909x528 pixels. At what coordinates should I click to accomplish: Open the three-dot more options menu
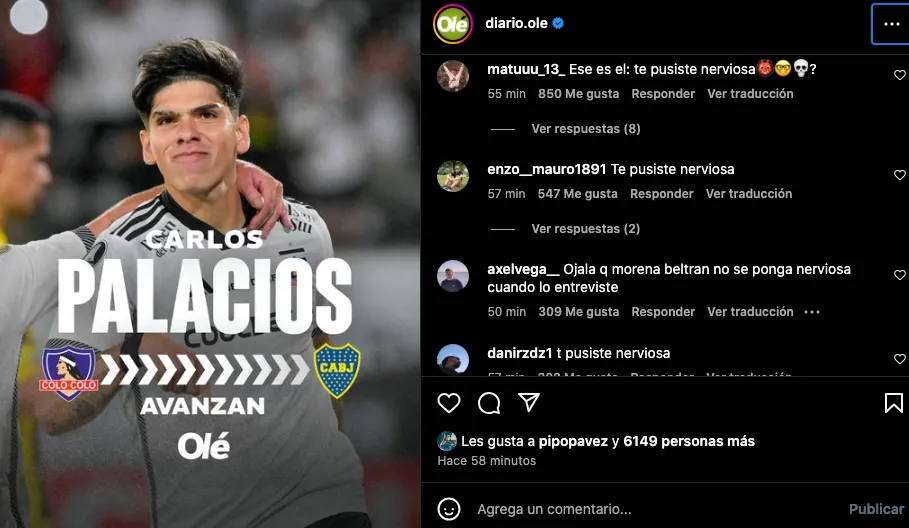892,24
